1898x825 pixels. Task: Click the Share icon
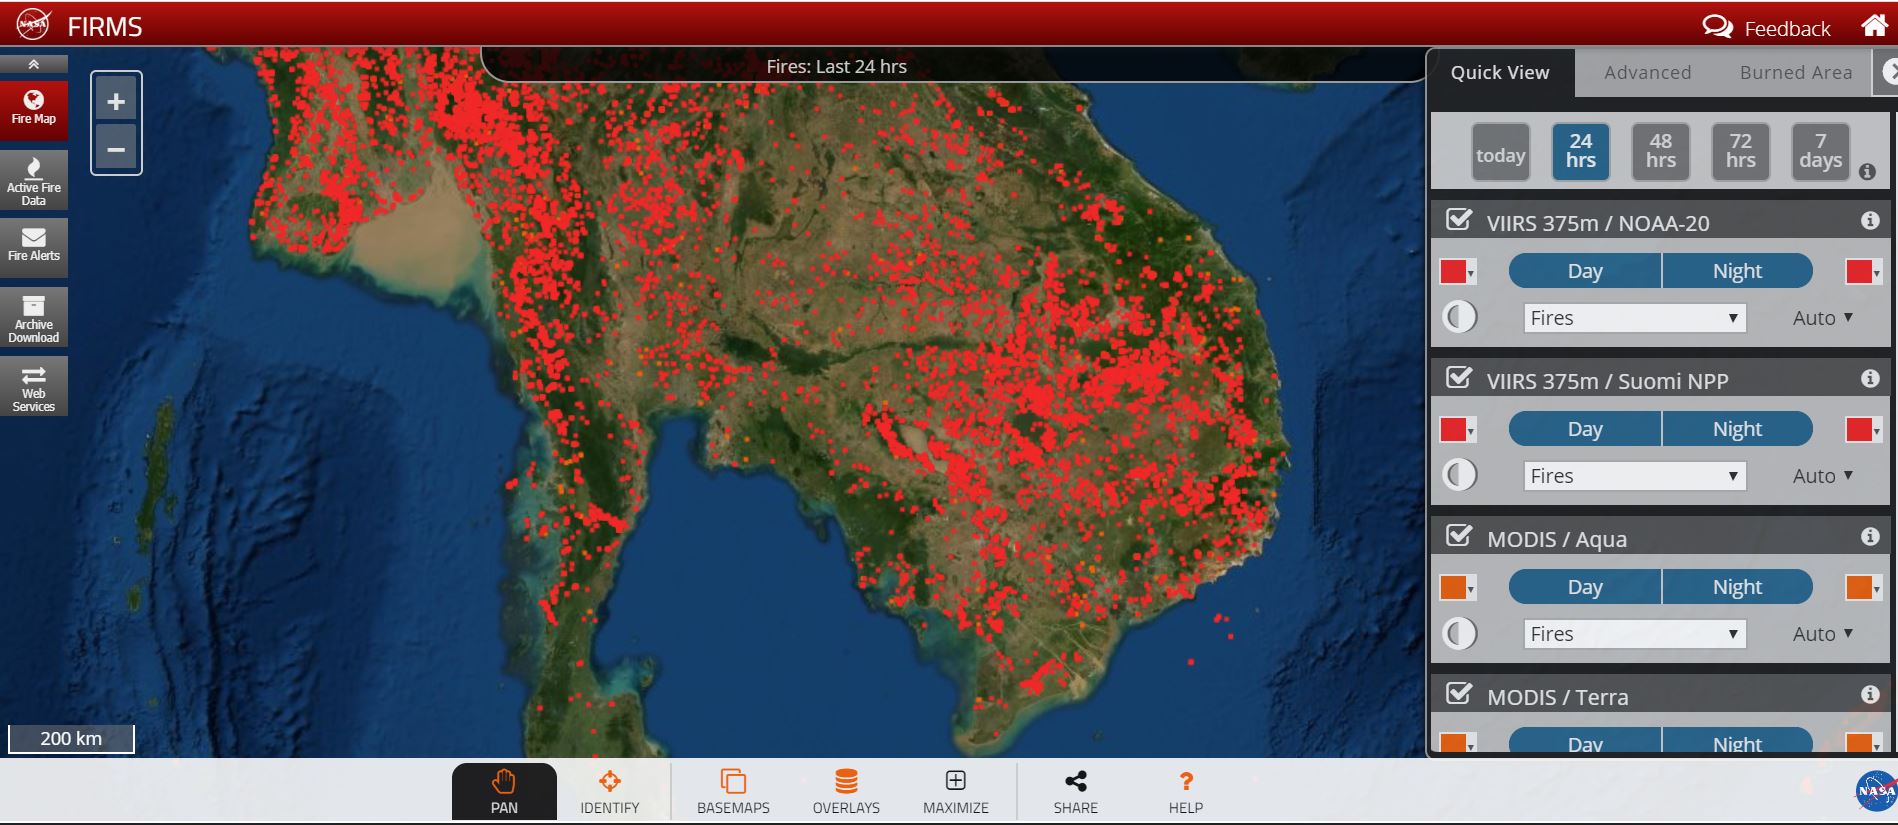click(x=1075, y=791)
